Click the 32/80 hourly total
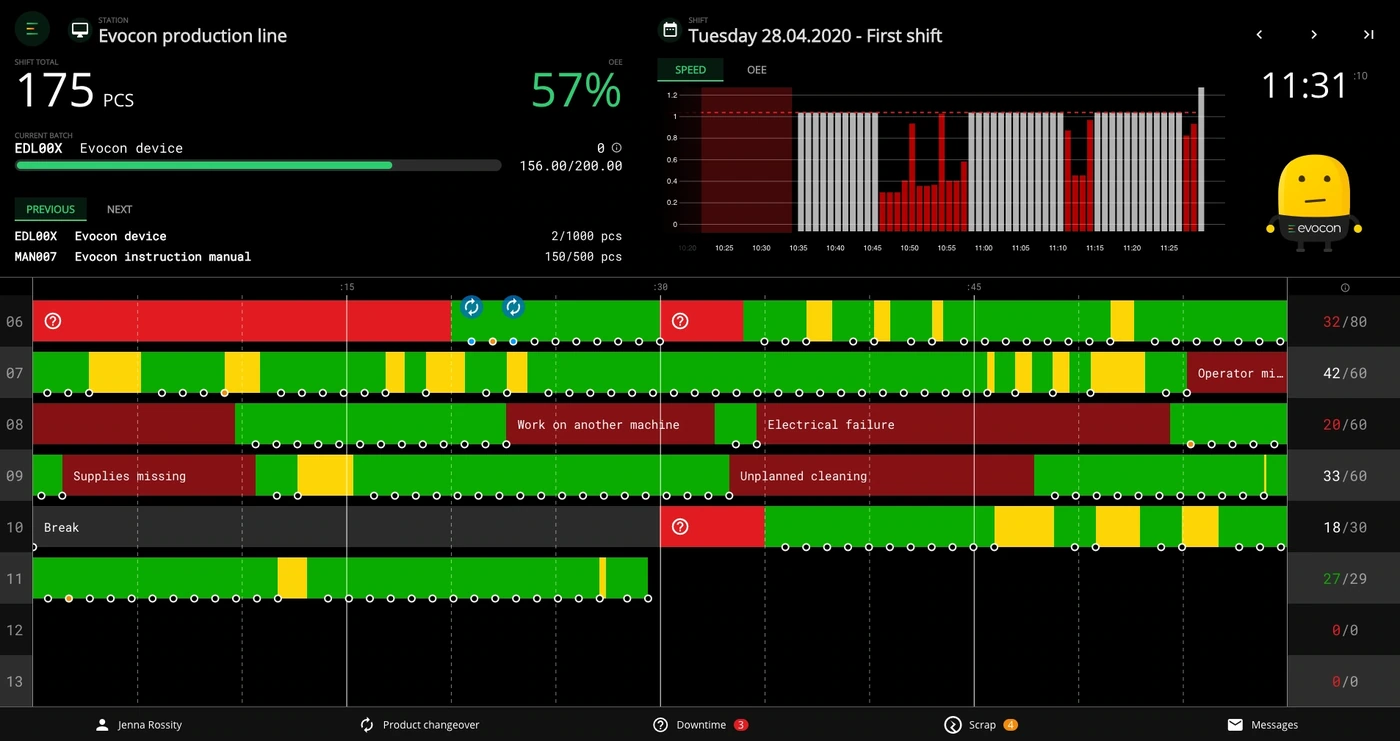1400x741 pixels. pyautogui.click(x=1344, y=322)
